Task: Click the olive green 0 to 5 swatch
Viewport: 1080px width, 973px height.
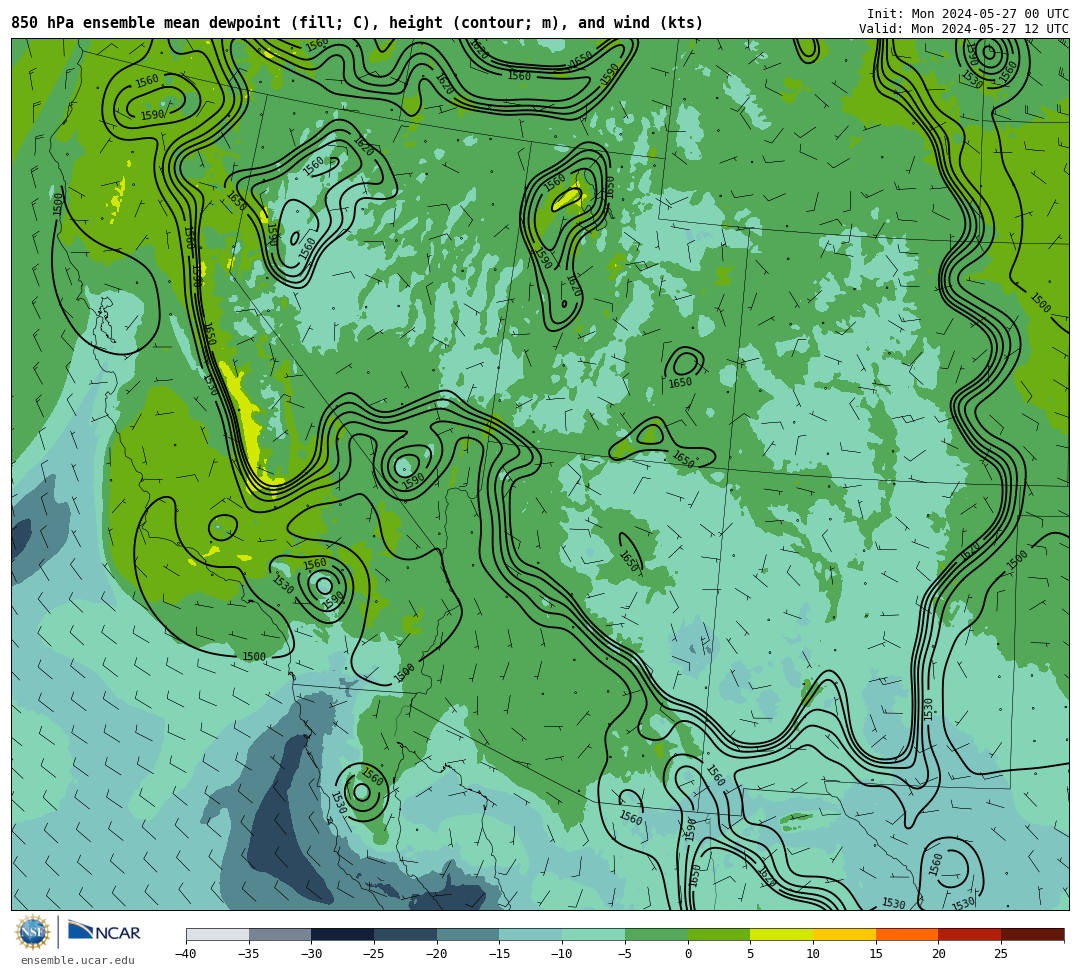Action: [719, 934]
